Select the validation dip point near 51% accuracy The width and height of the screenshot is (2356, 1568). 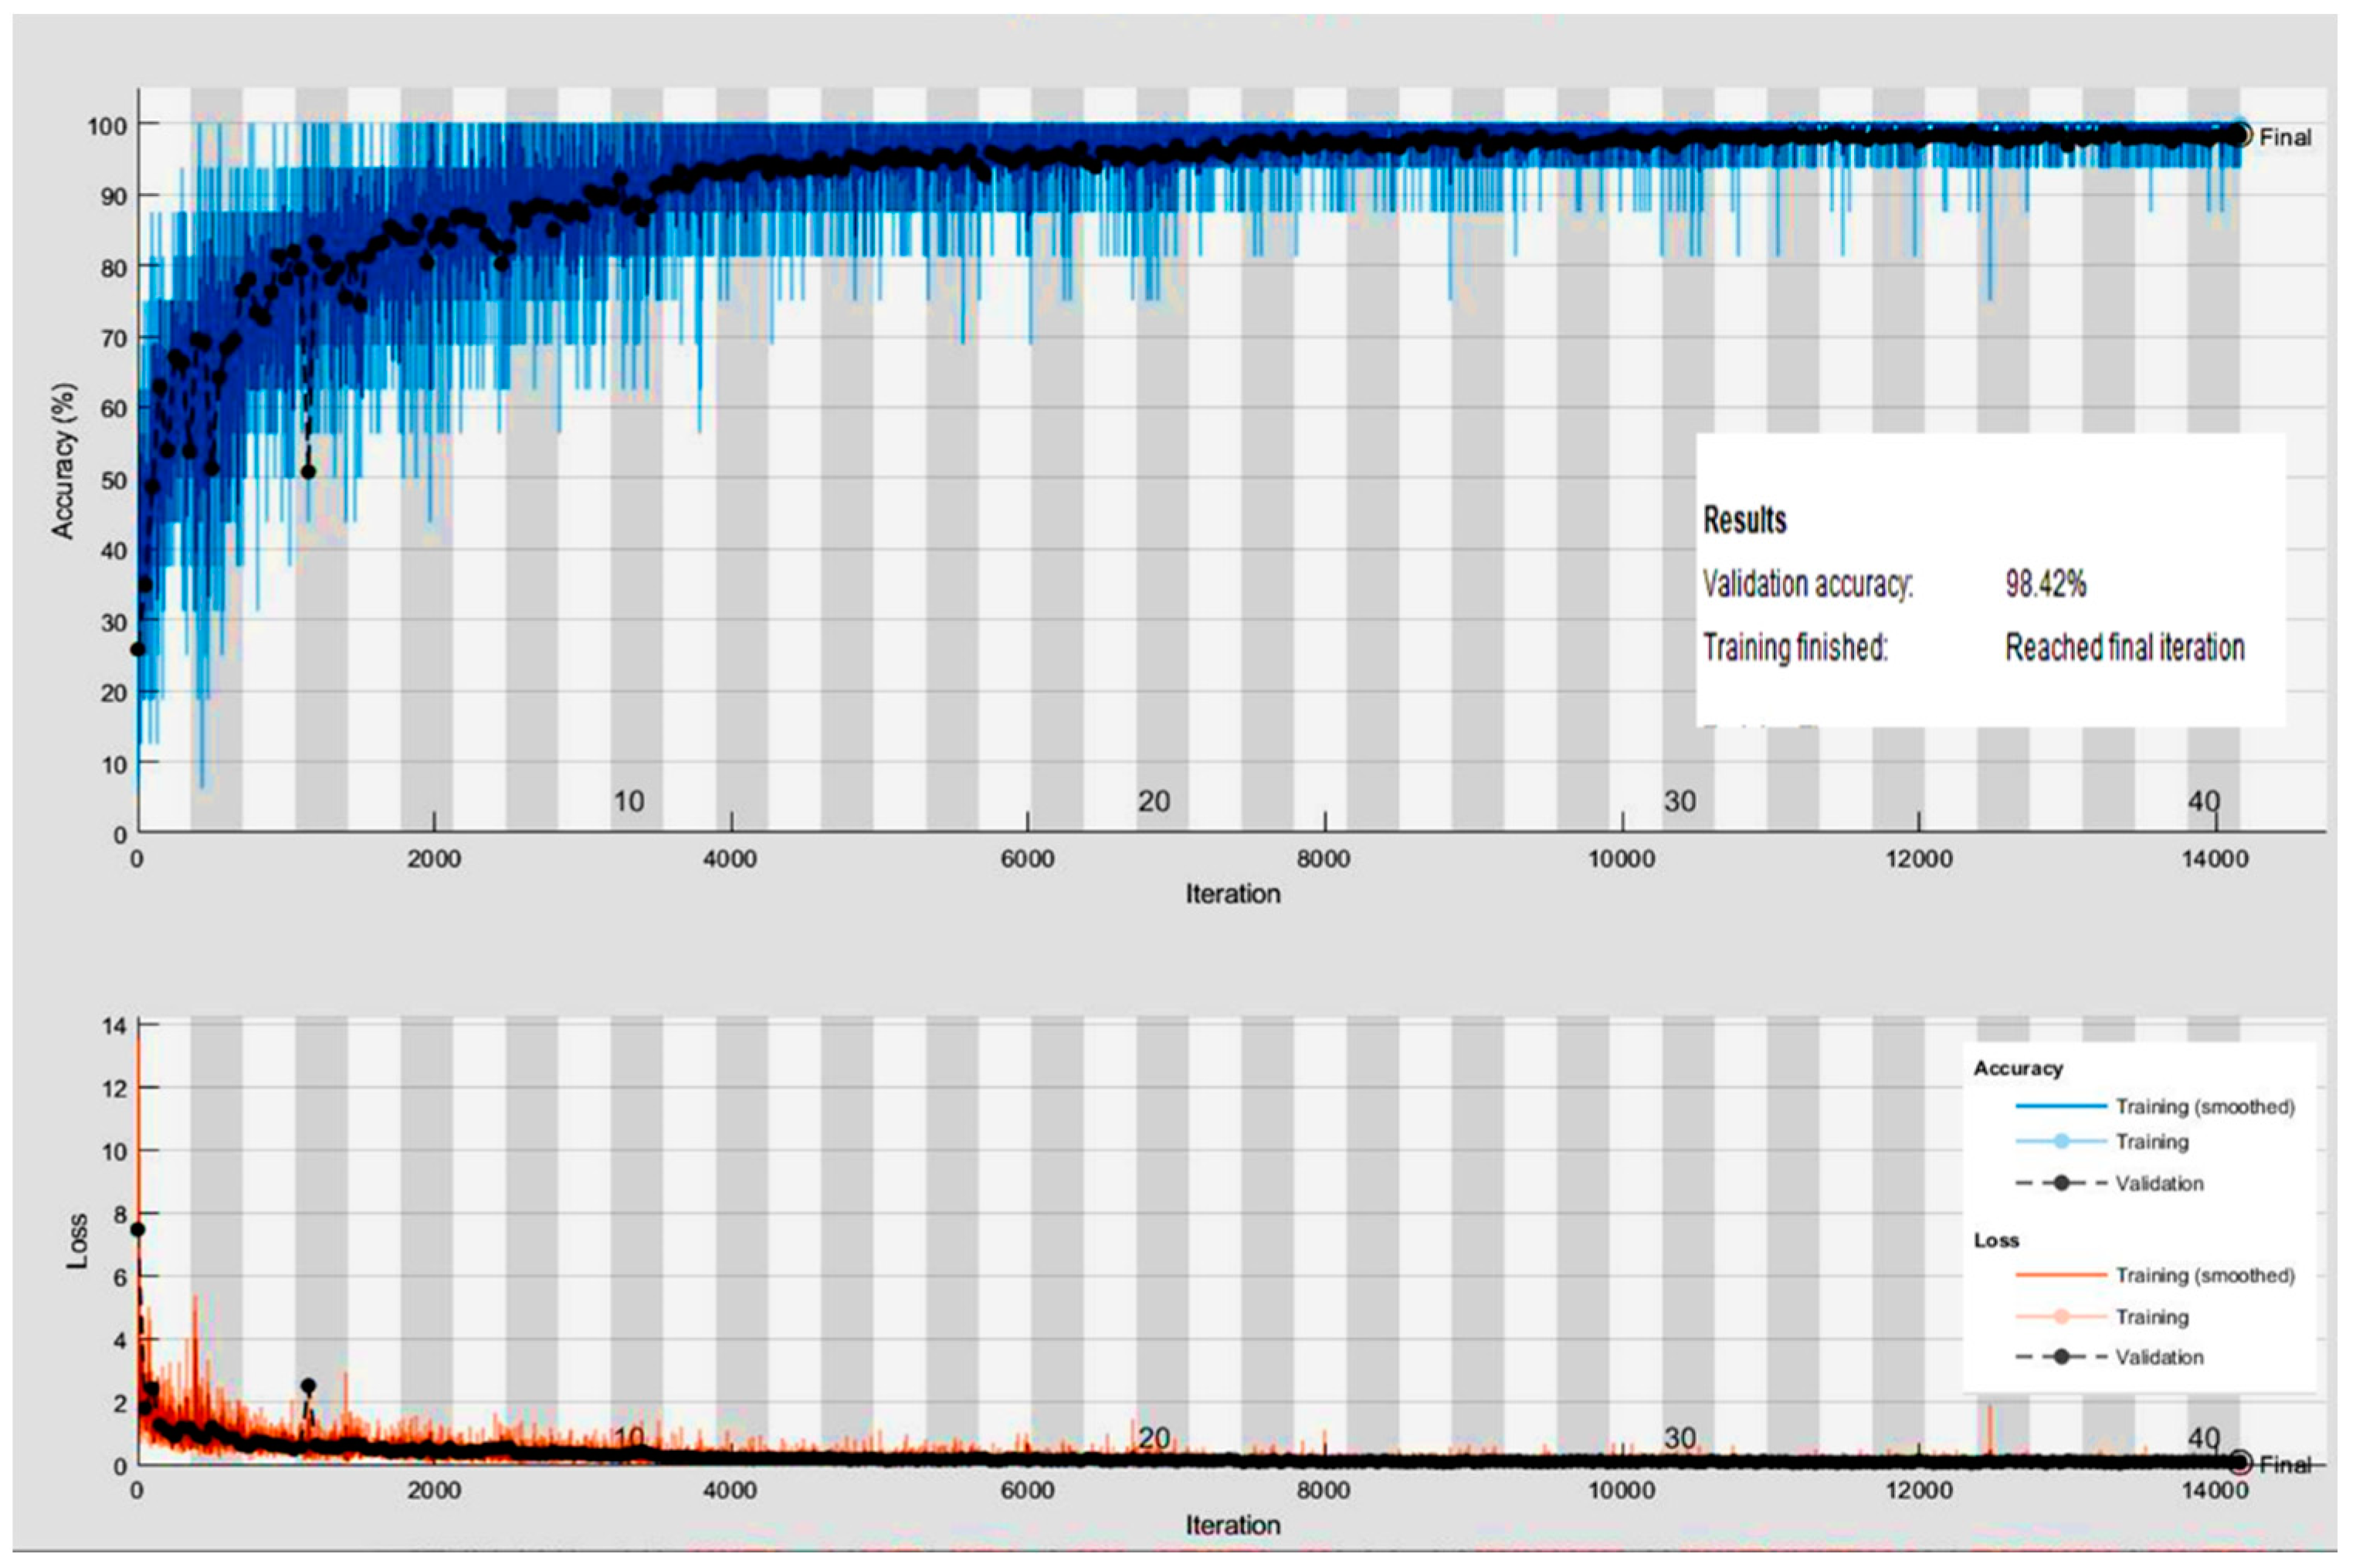point(308,471)
